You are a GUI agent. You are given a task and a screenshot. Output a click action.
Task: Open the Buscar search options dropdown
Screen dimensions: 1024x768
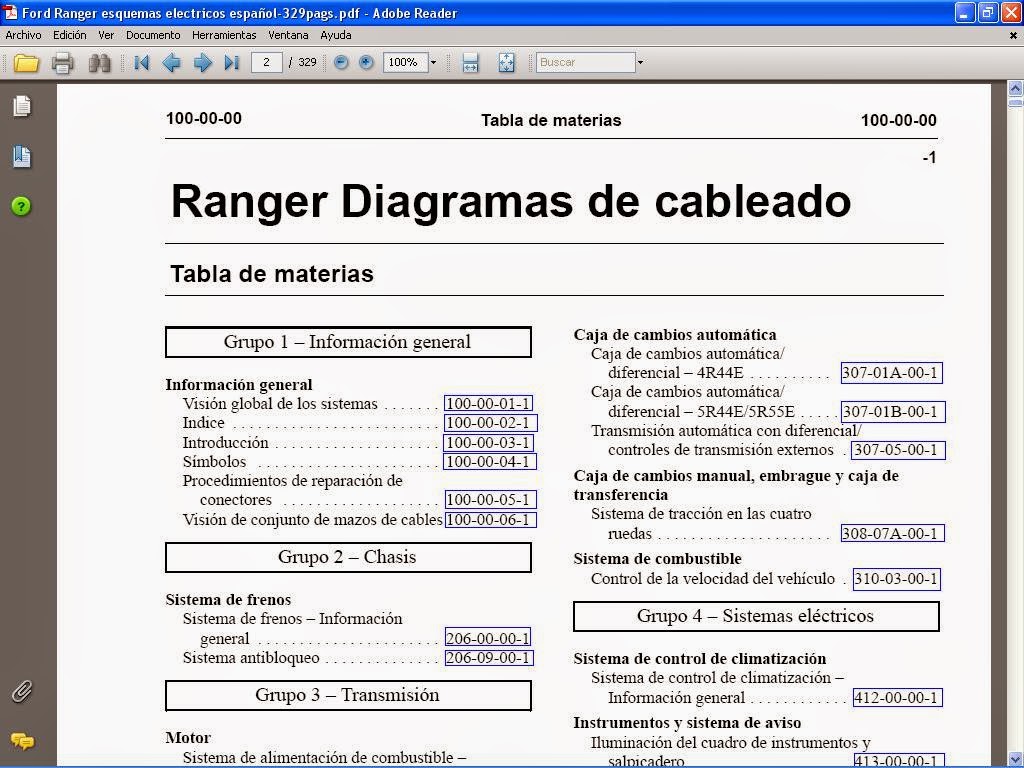click(640, 63)
